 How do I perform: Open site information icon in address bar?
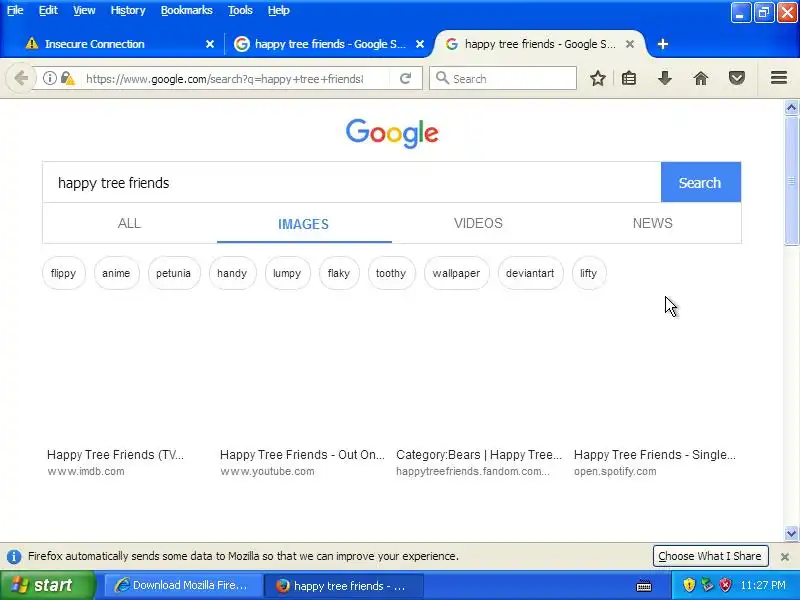click(49, 78)
